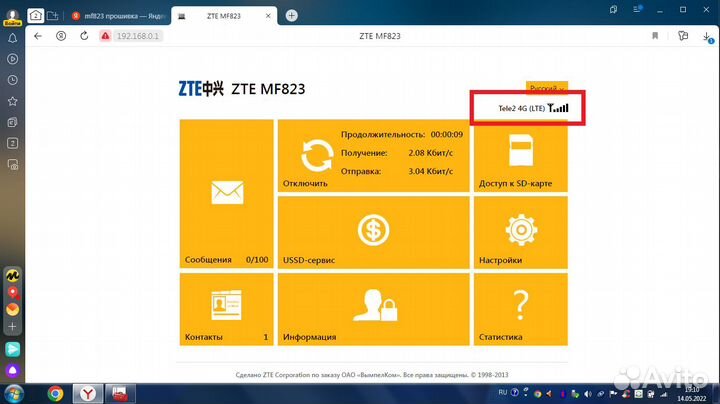This screenshot has width=720, height=404.
Task: Open Доступ к SD-карте tile
Action: (x=521, y=156)
